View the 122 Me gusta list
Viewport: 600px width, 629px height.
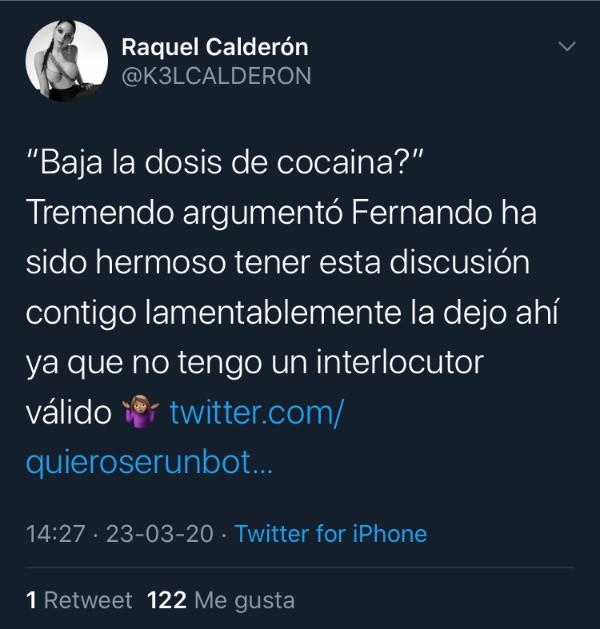click(221, 601)
